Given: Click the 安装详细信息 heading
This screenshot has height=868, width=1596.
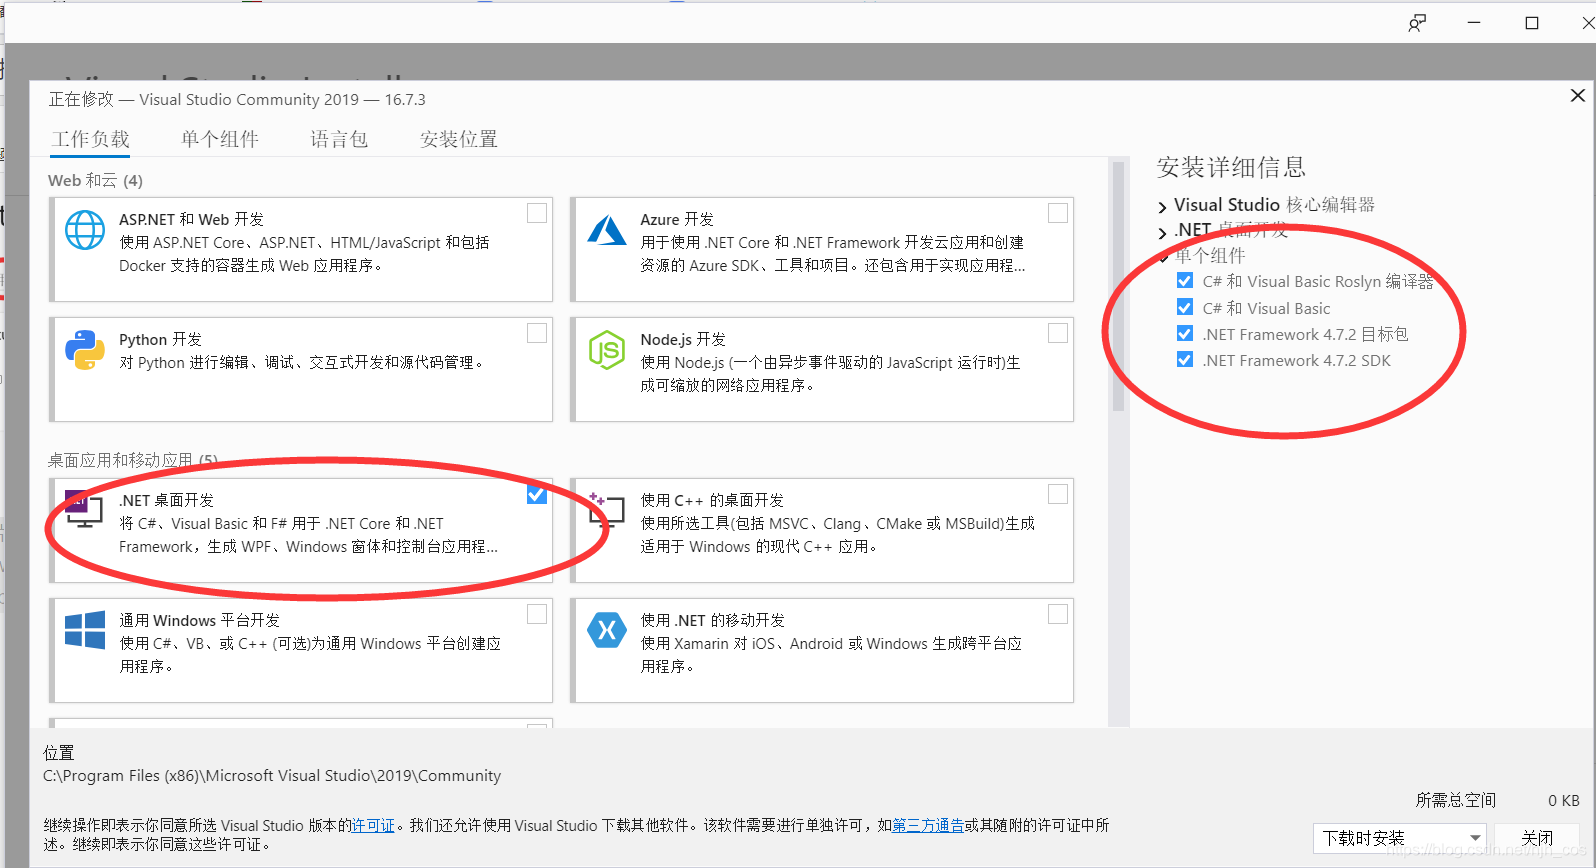Looking at the screenshot, I should click(1231, 167).
